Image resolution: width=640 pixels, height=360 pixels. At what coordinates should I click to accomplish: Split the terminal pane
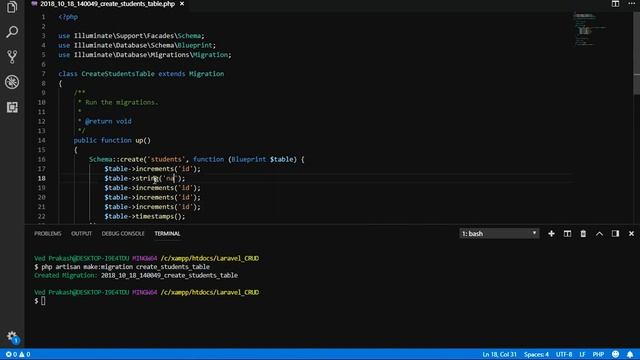click(567, 233)
